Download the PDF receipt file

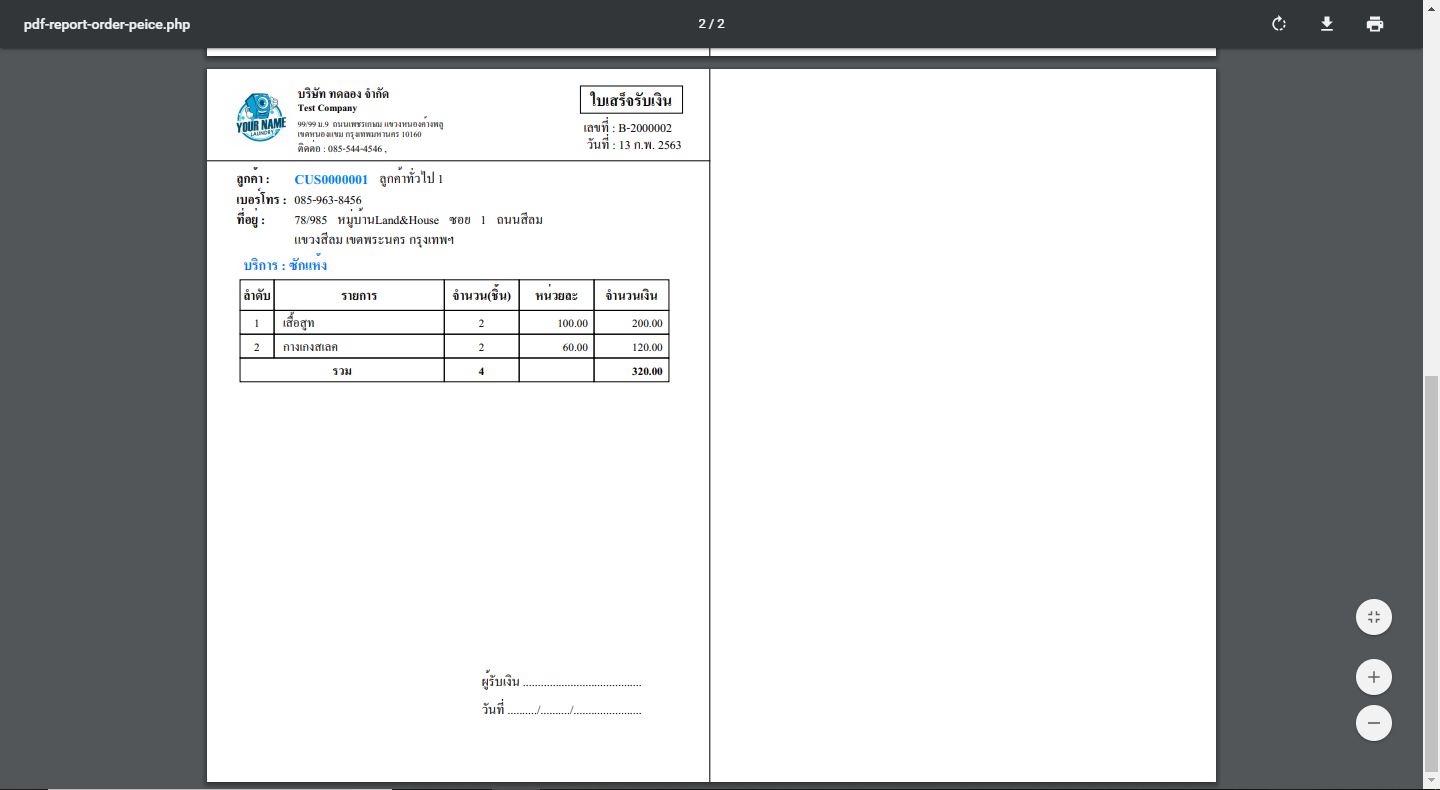tap(1327, 24)
